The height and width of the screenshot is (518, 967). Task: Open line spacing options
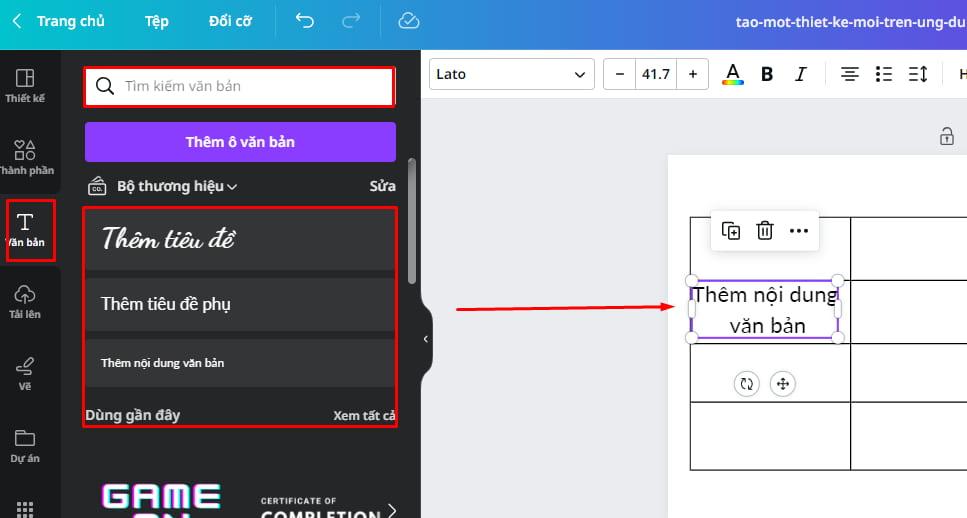click(x=918, y=74)
